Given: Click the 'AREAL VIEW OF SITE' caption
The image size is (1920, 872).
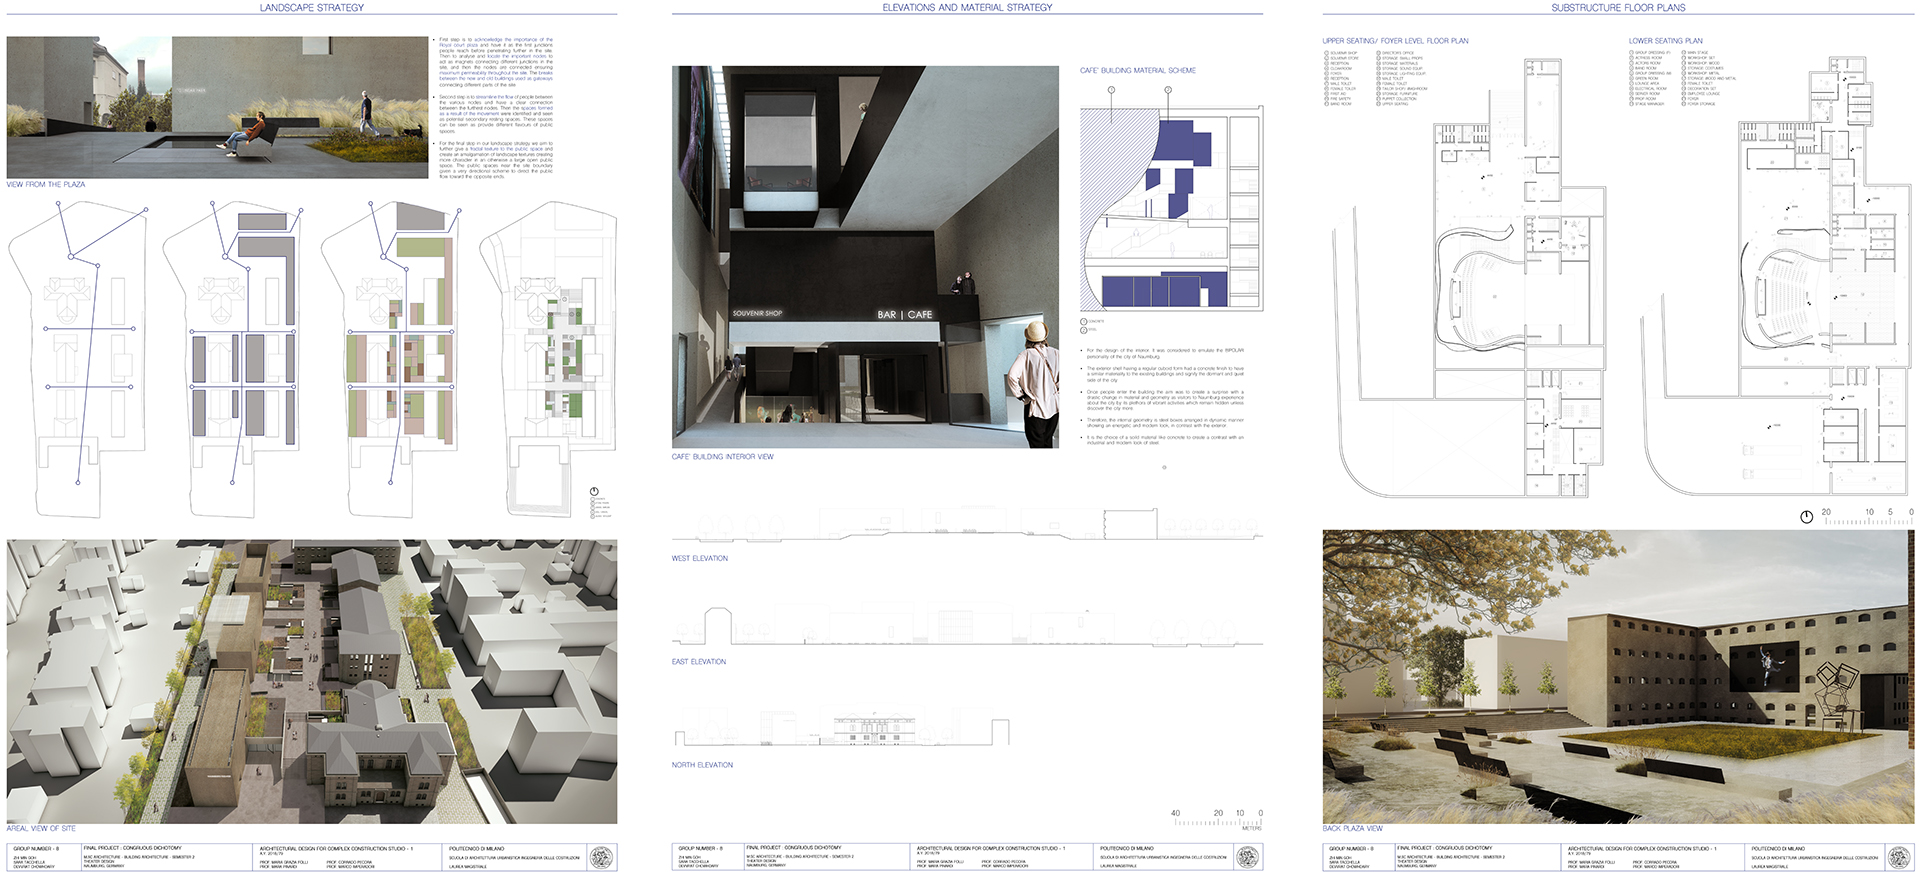Looking at the screenshot, I should [41, 829].
